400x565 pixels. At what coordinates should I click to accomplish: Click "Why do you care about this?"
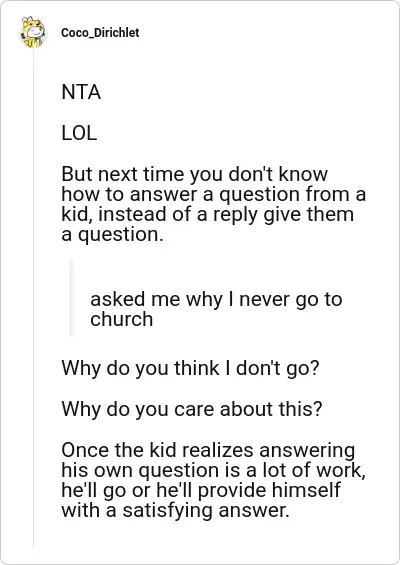click(192, 409)
